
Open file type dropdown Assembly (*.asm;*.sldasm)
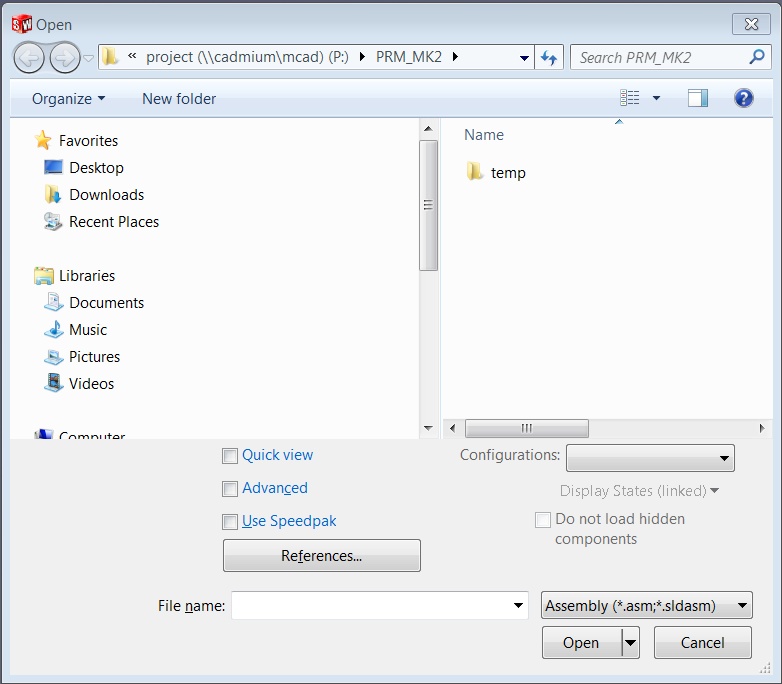tap(647, 606)
